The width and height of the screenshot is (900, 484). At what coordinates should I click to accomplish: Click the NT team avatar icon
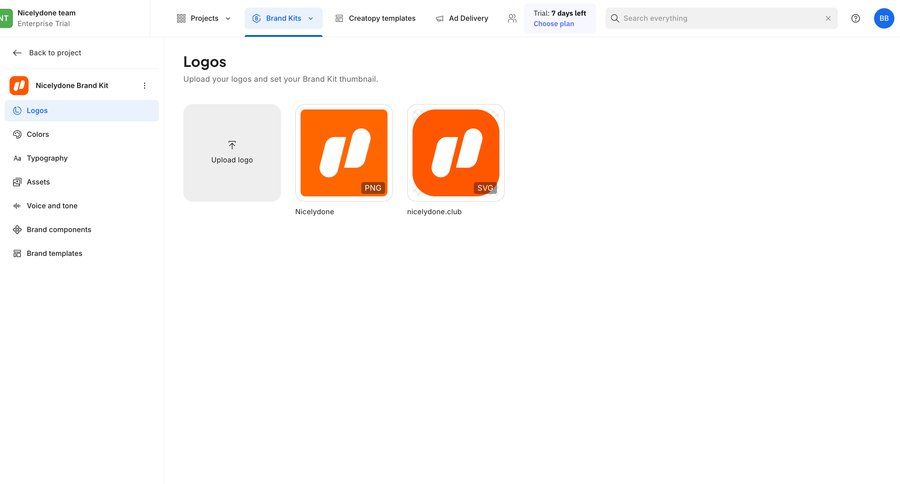[6, 18]
